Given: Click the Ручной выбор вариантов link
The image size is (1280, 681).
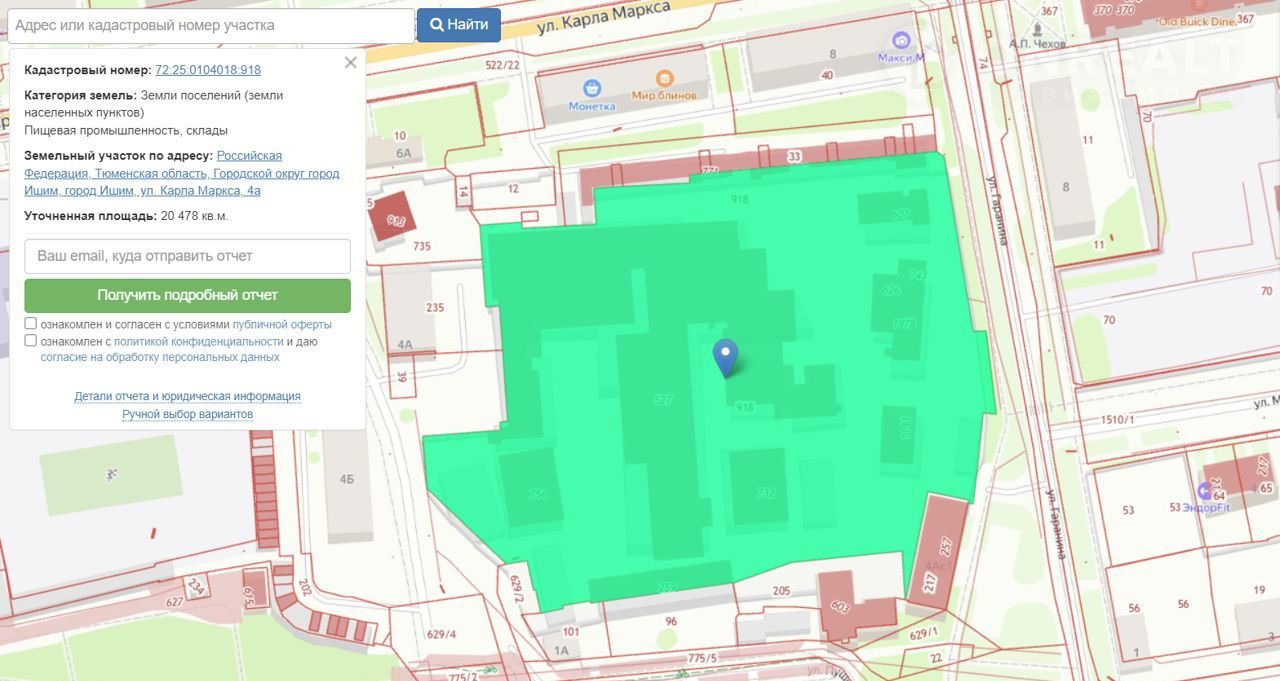Looking at the screenshot, I should click(x=187, y=414).
